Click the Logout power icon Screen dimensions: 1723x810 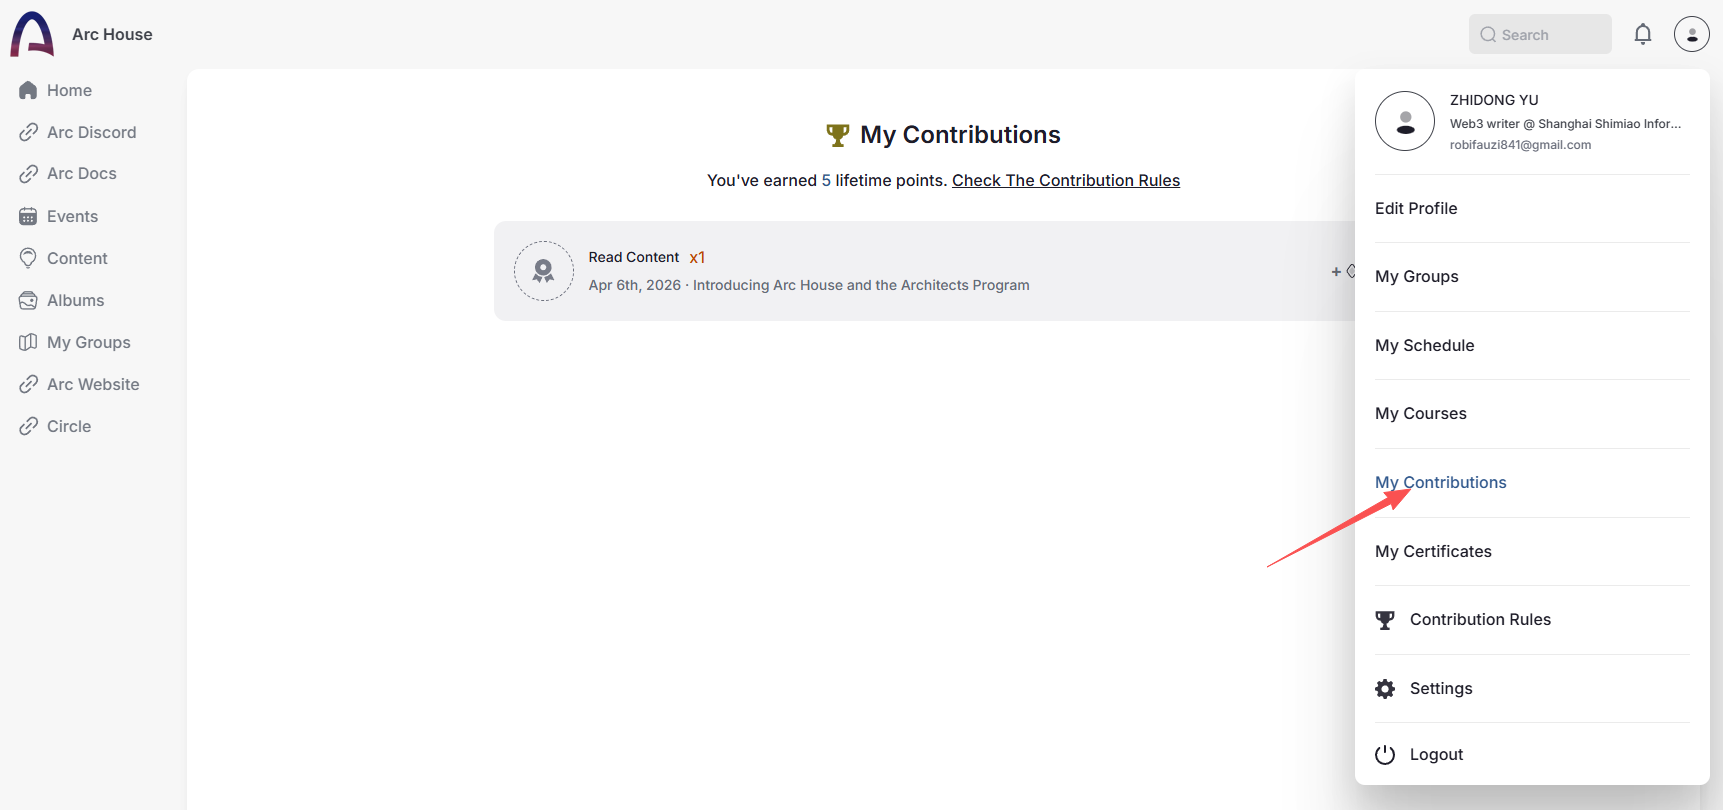[x=1385, y=754]
